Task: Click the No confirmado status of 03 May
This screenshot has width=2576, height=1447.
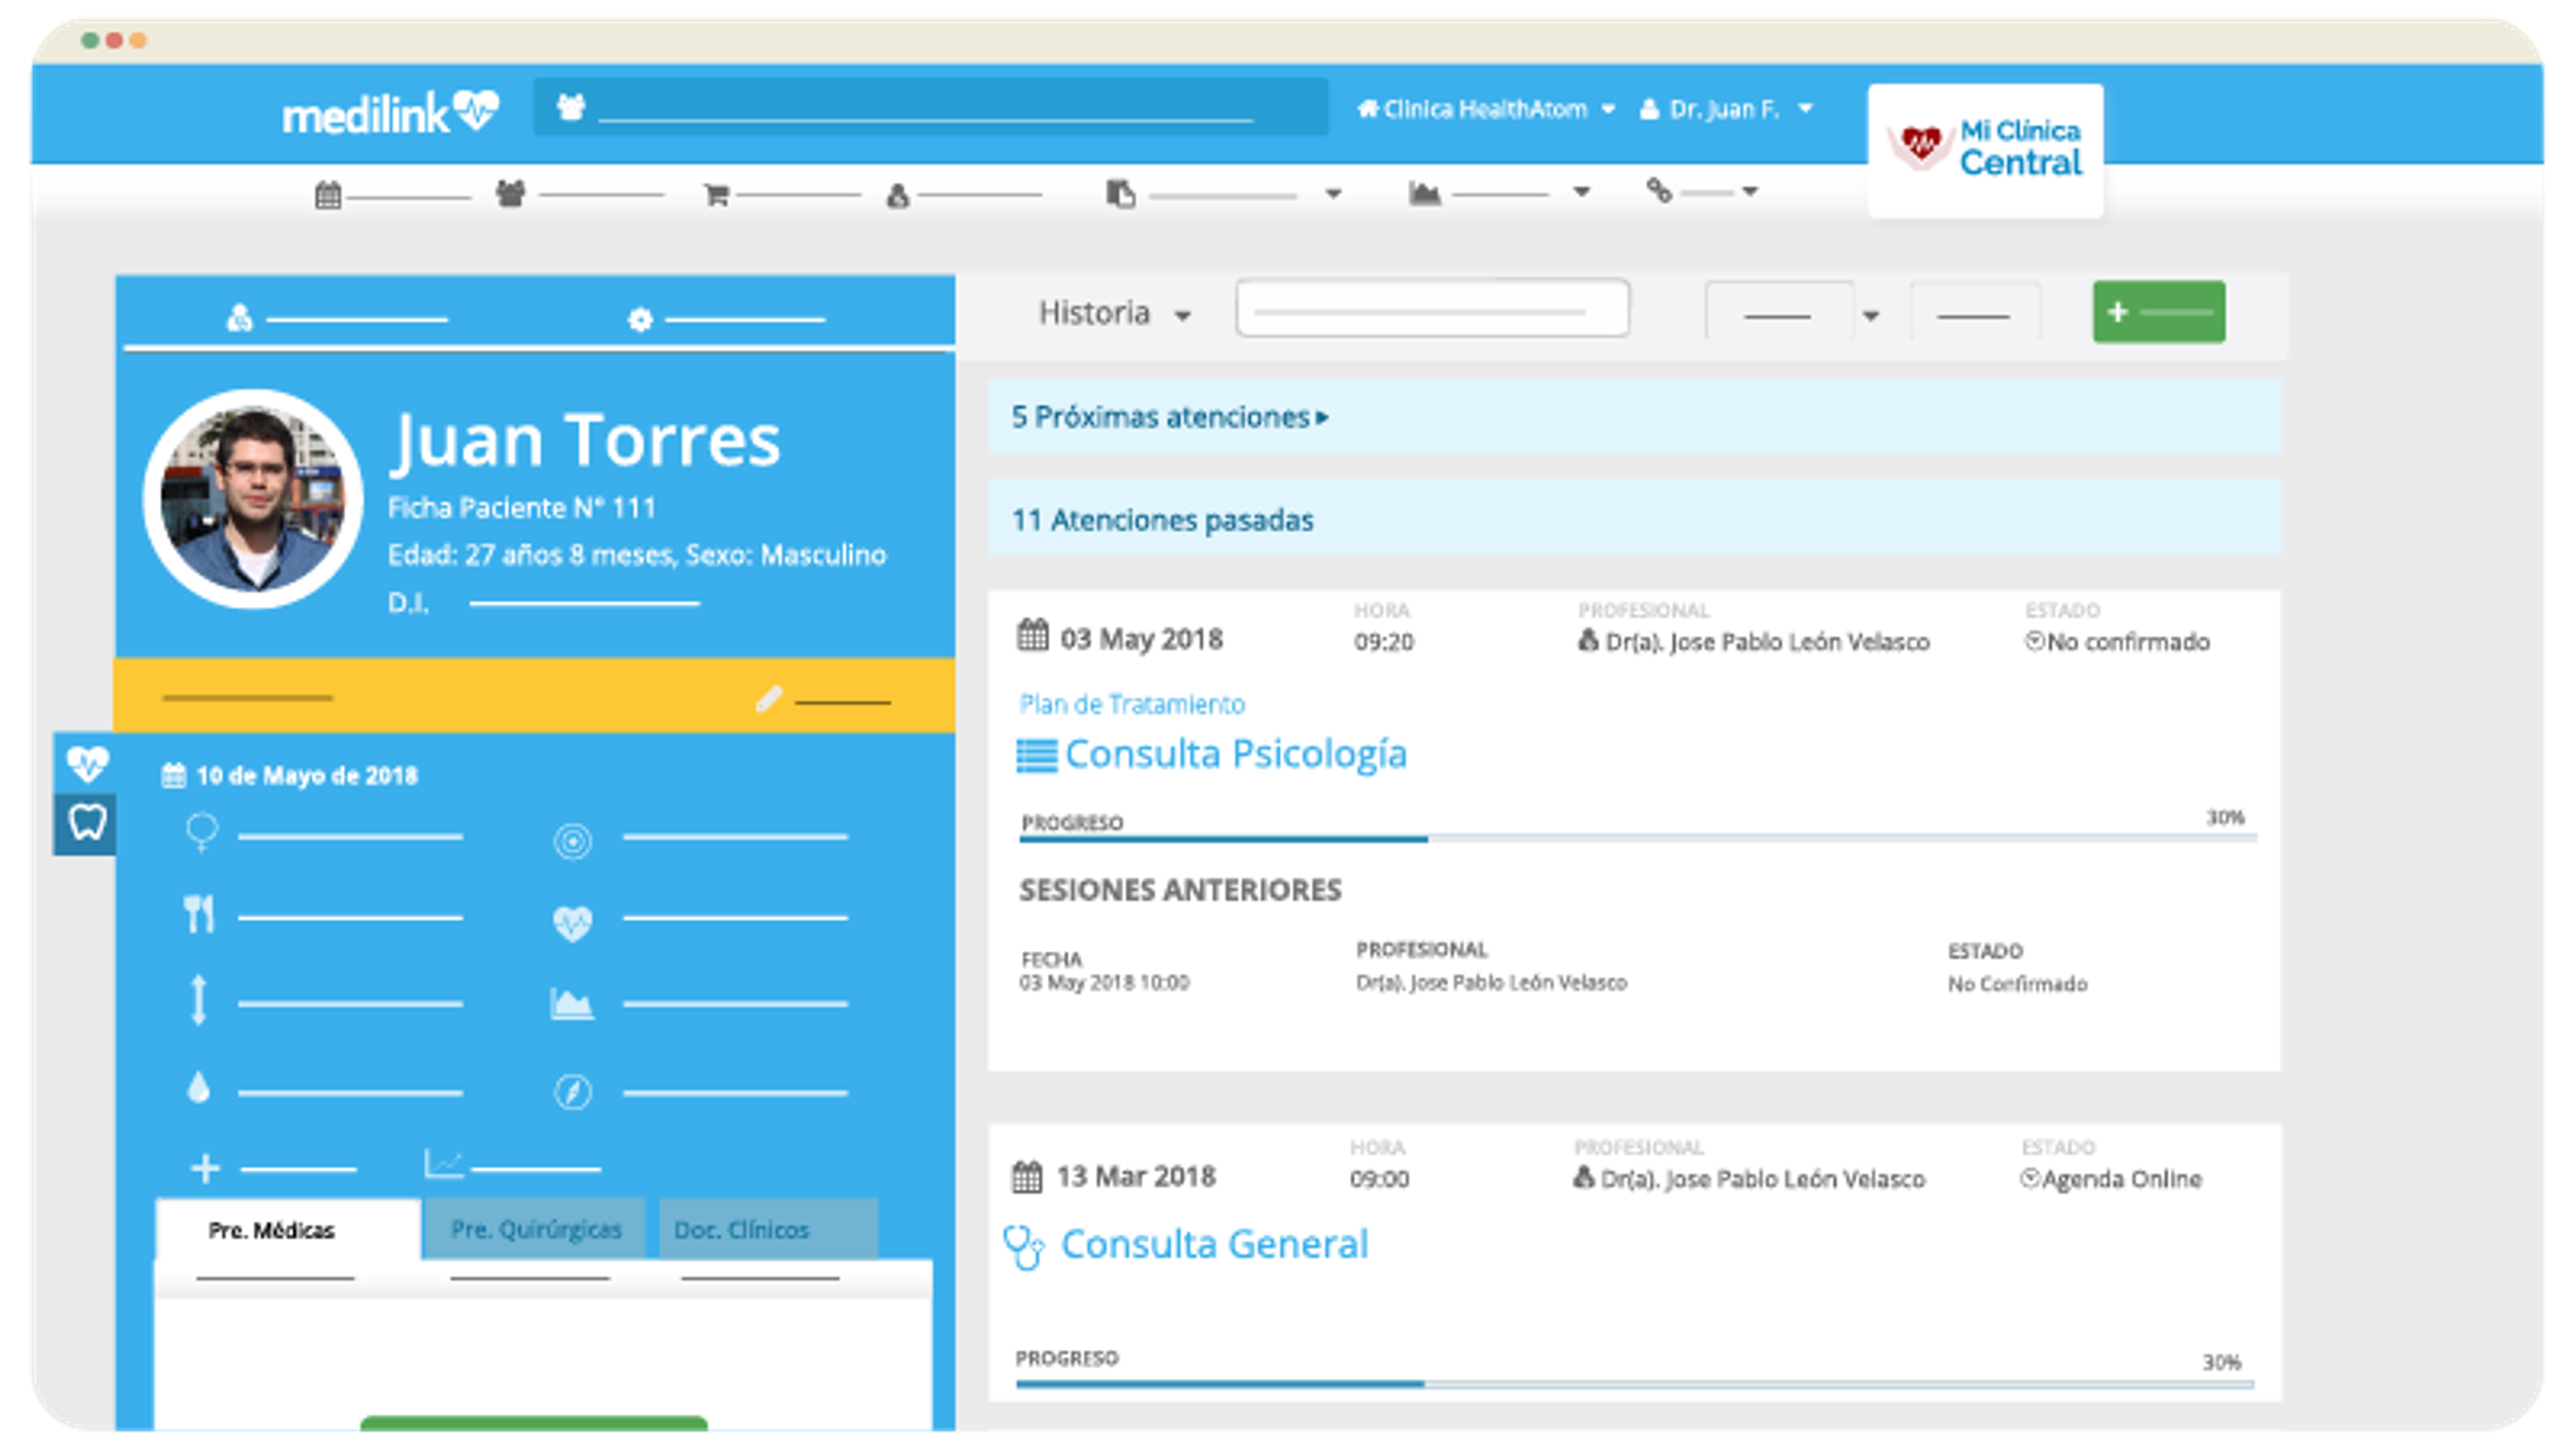Action: coord(2117,641)
